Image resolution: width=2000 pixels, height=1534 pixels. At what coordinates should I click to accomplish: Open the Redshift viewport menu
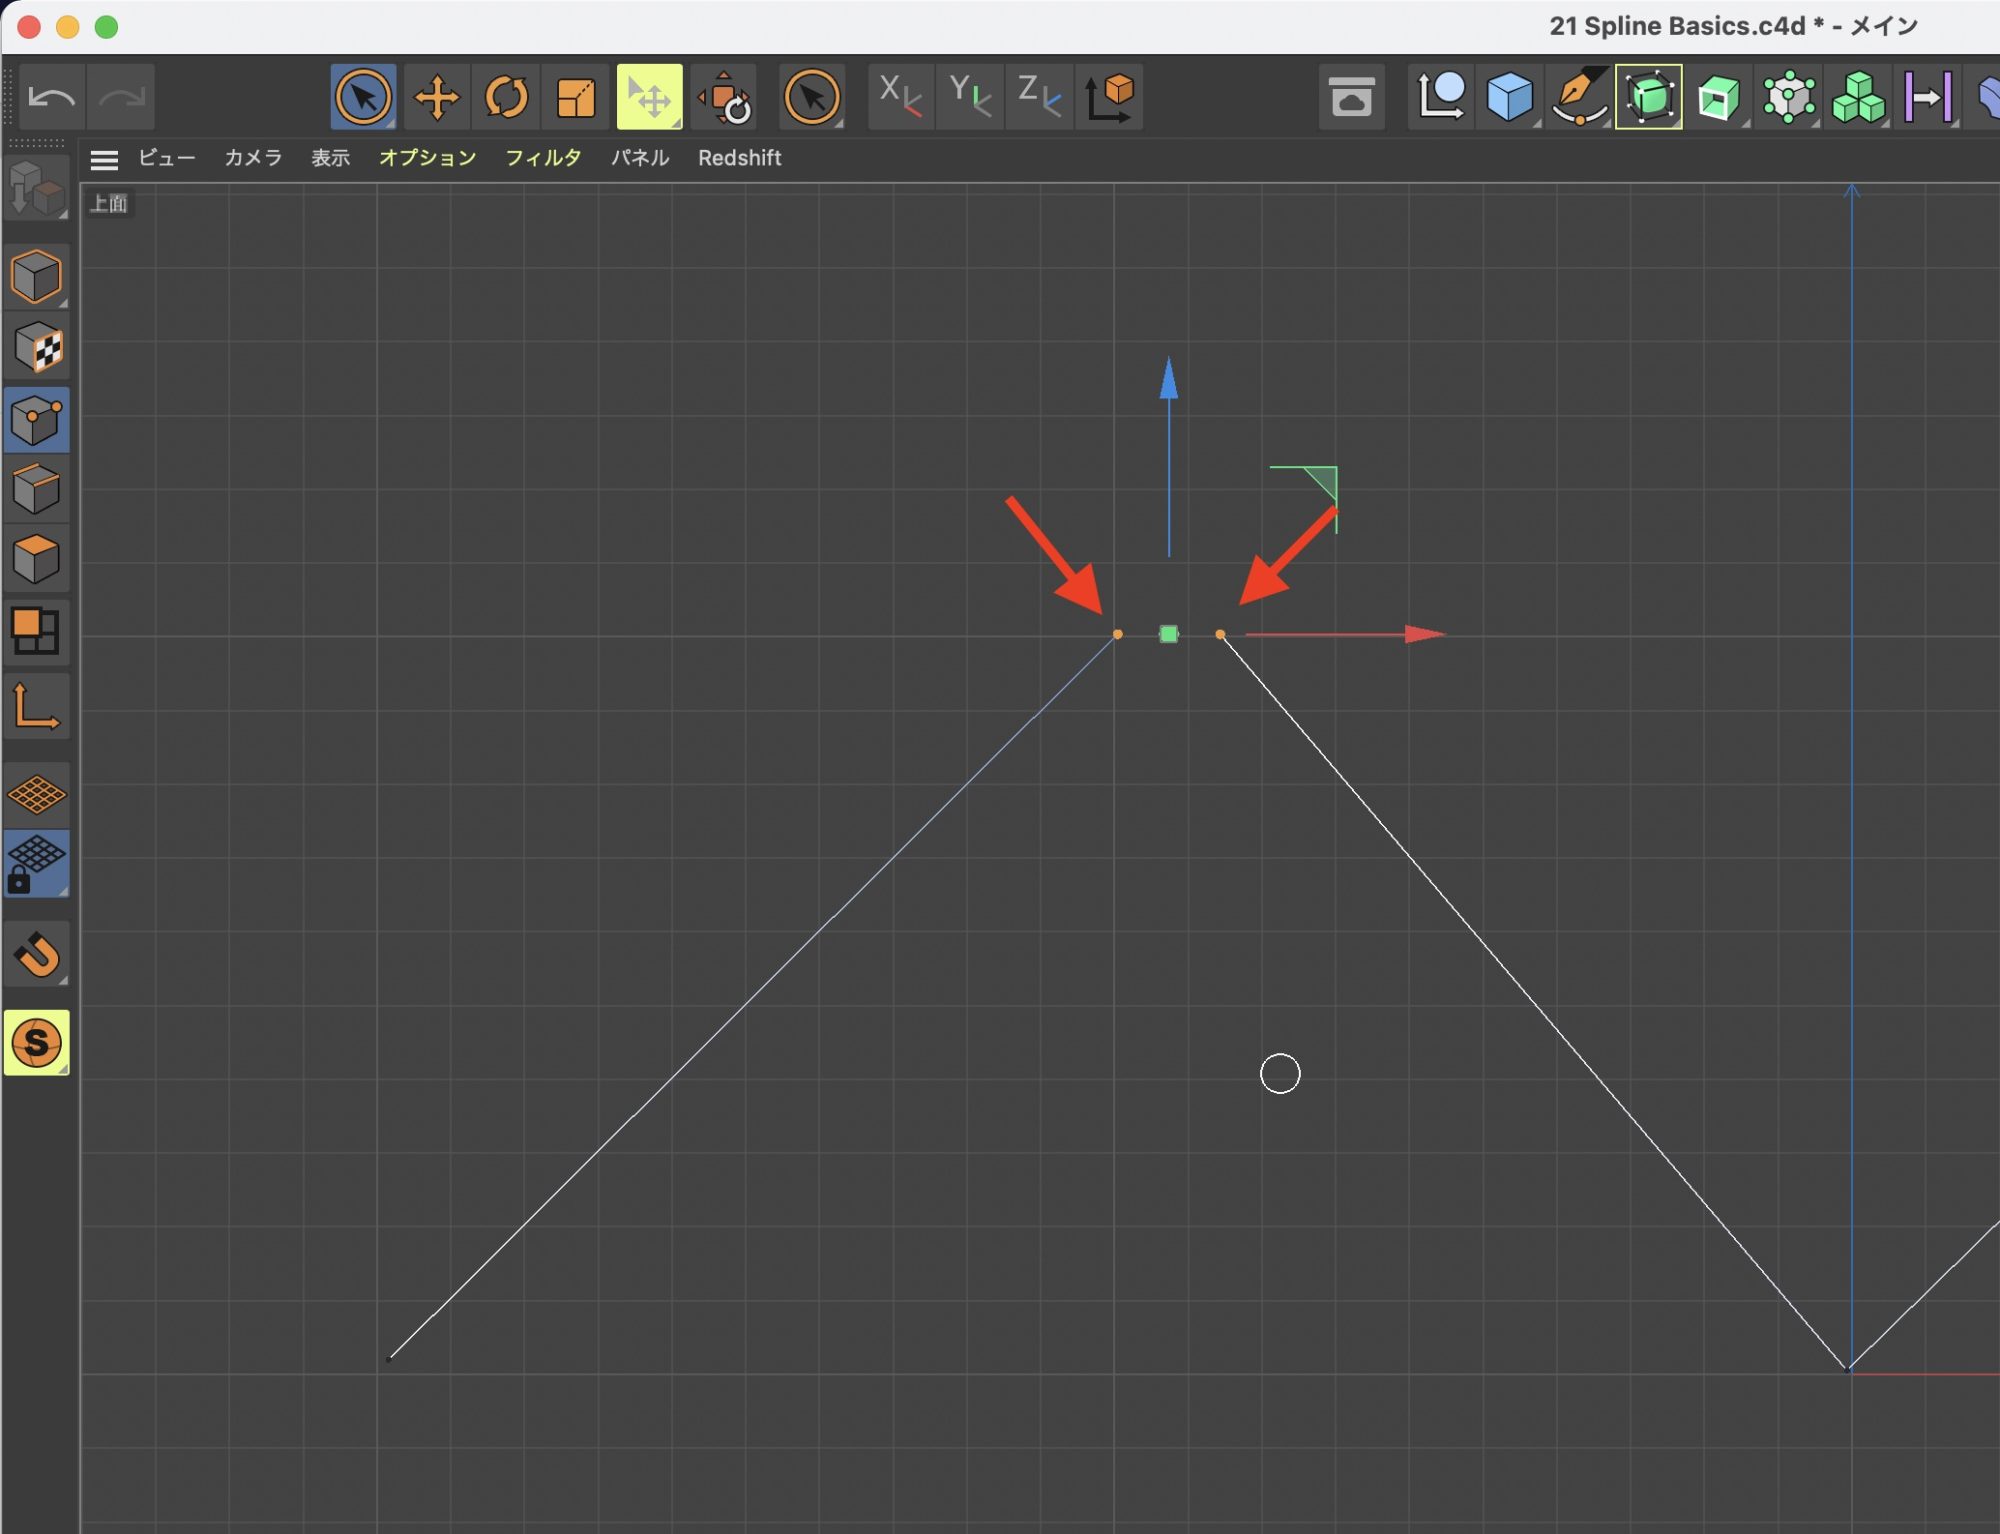739,158
